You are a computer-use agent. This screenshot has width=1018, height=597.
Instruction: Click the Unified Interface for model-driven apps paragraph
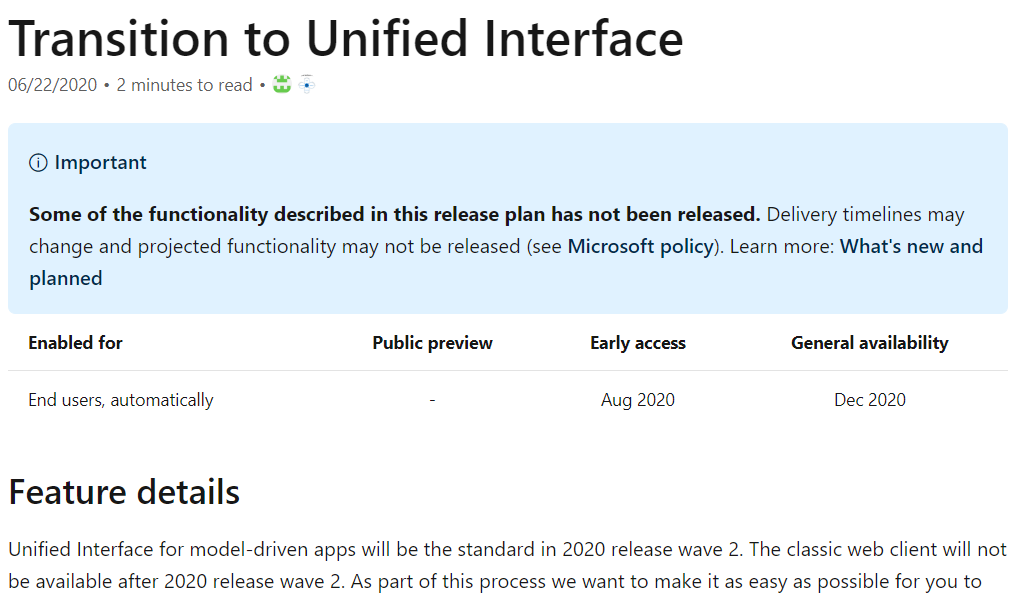pyautogui.click(x=508, y=565)
